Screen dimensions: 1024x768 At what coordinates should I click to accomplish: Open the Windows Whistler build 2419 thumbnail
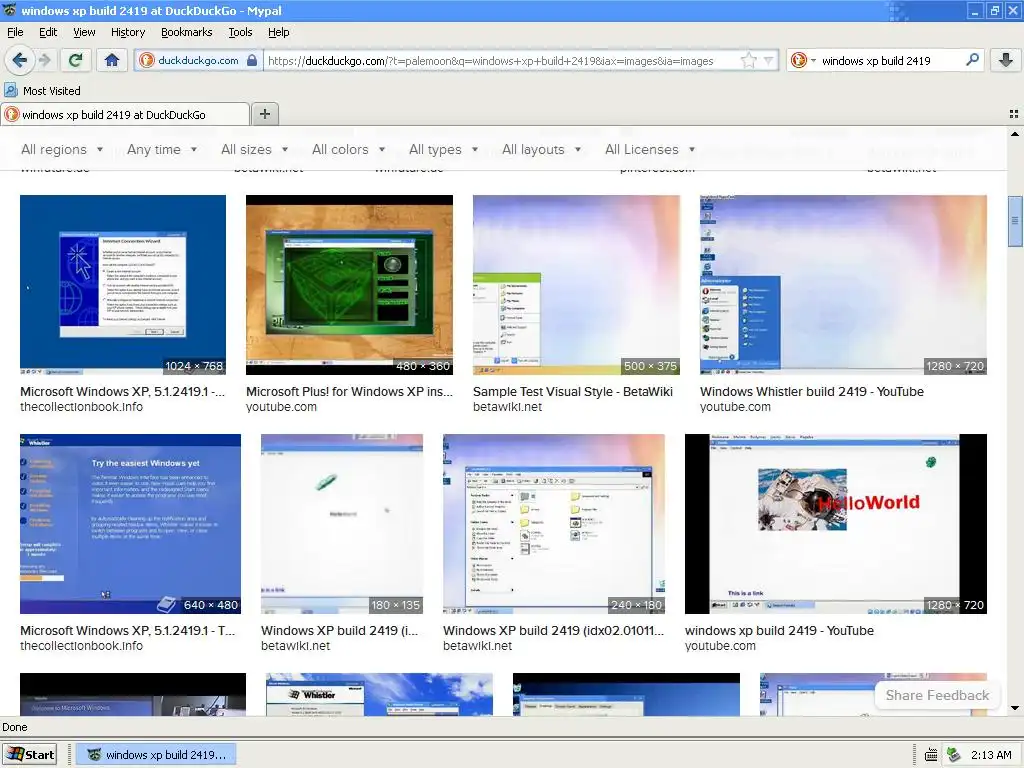843,285
